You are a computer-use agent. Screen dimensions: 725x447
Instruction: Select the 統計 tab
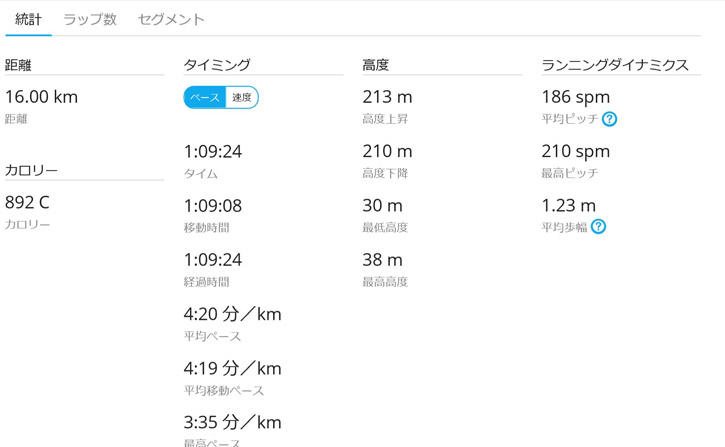[28, 19]
